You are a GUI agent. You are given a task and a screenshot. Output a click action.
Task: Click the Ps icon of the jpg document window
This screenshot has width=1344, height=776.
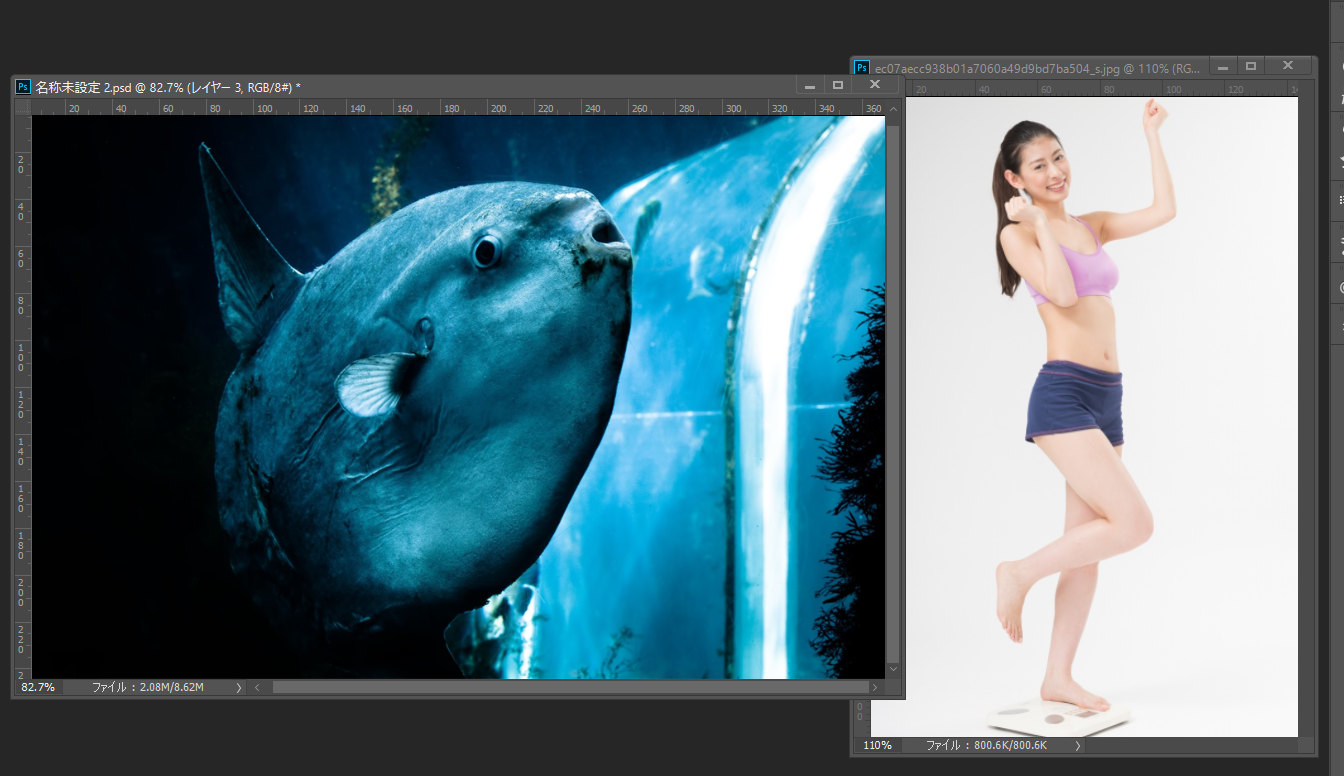pos(862,68)
